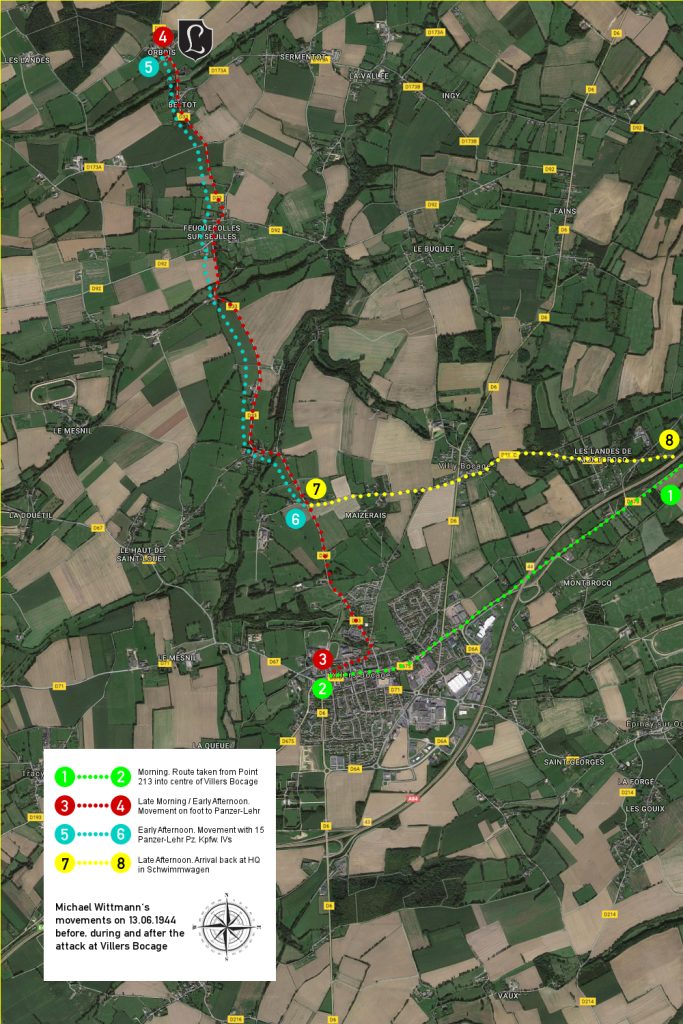Select yellow circle 7 in the legend
Screen dimensions: 683x1024
point(65,863)
